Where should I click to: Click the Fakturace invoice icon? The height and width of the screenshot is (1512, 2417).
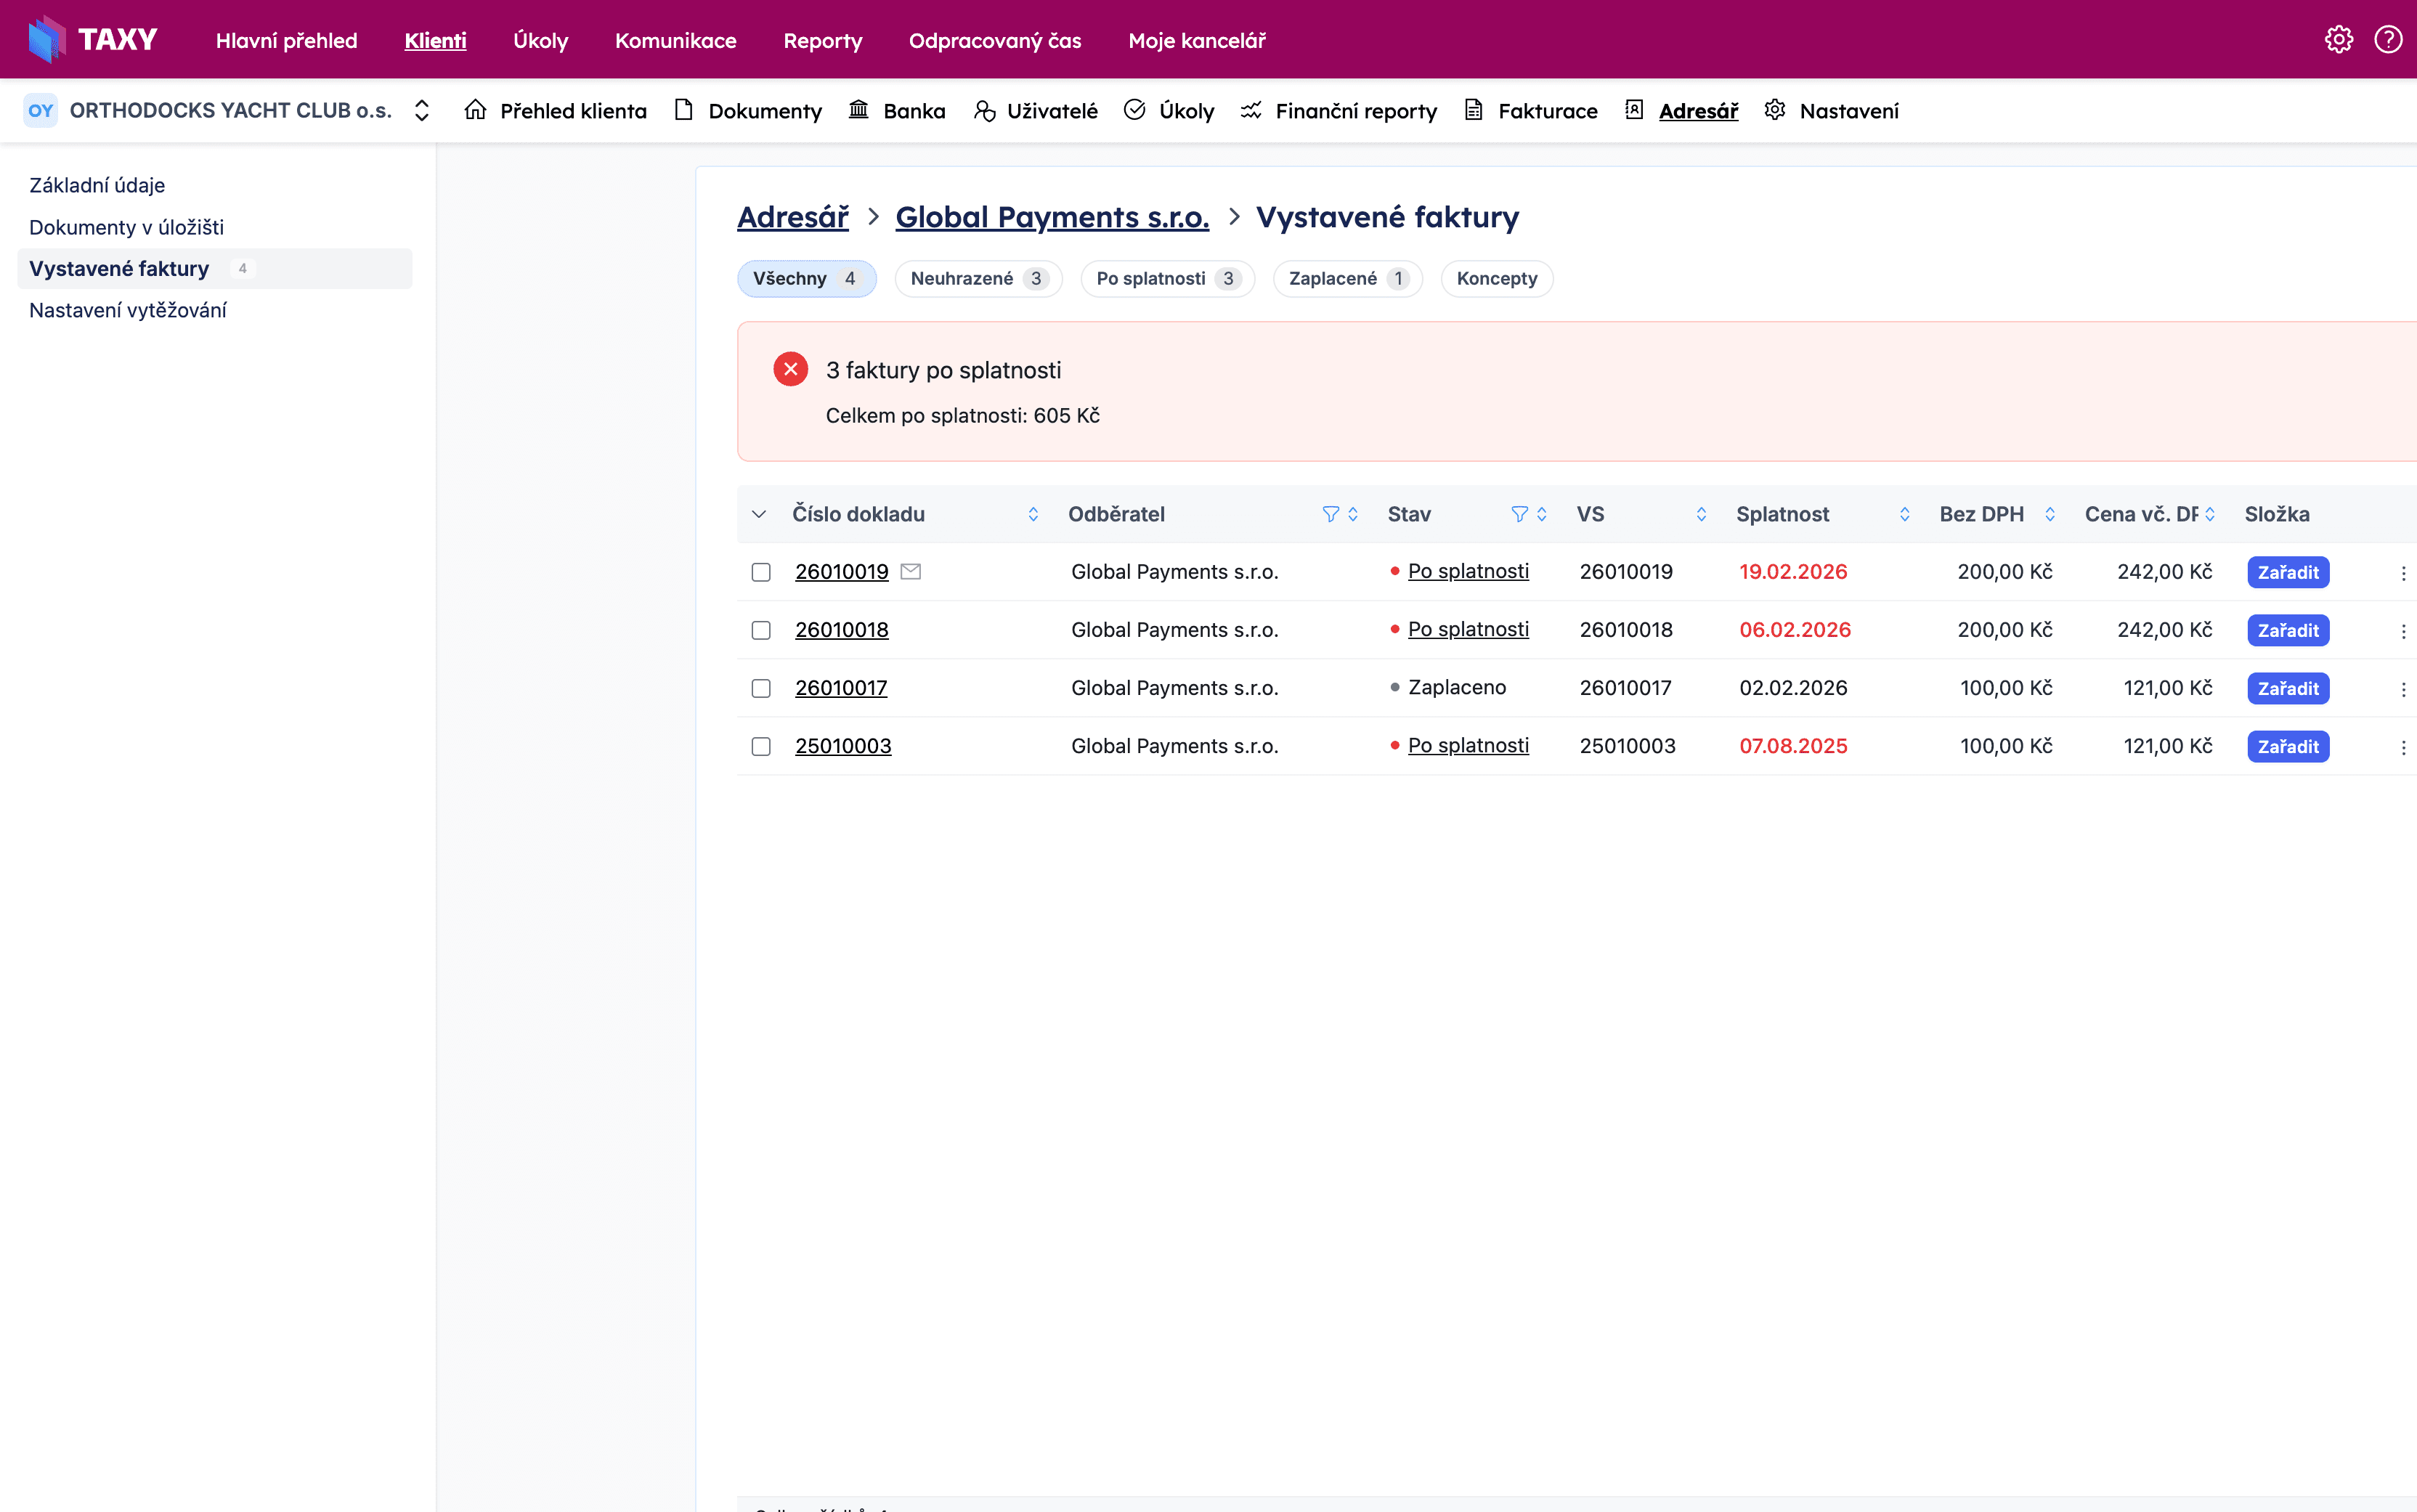tap(1474, 110)
